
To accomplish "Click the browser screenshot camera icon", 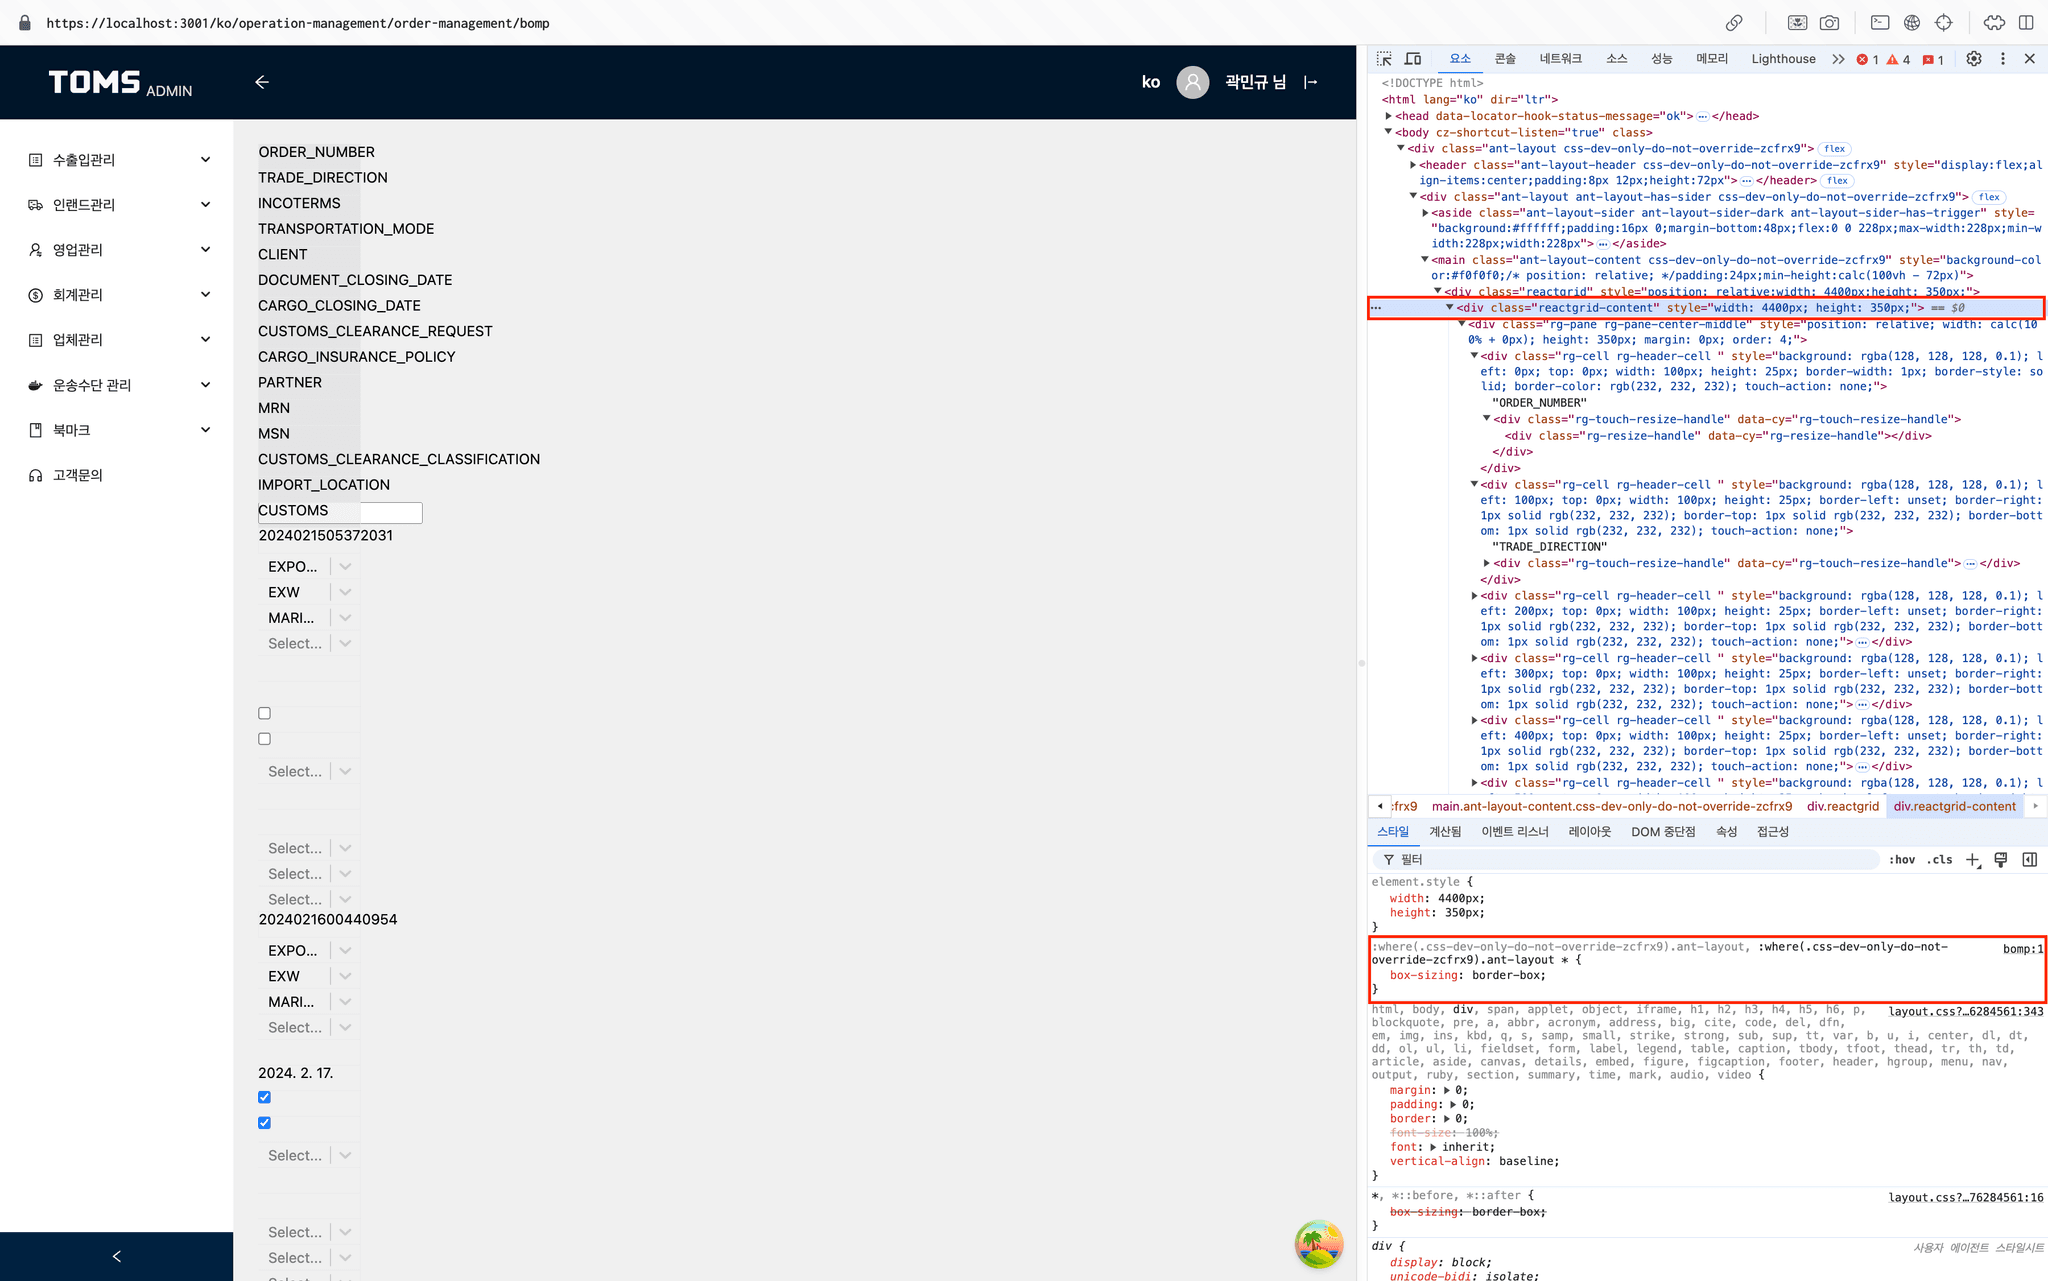I will (1829, 22).
